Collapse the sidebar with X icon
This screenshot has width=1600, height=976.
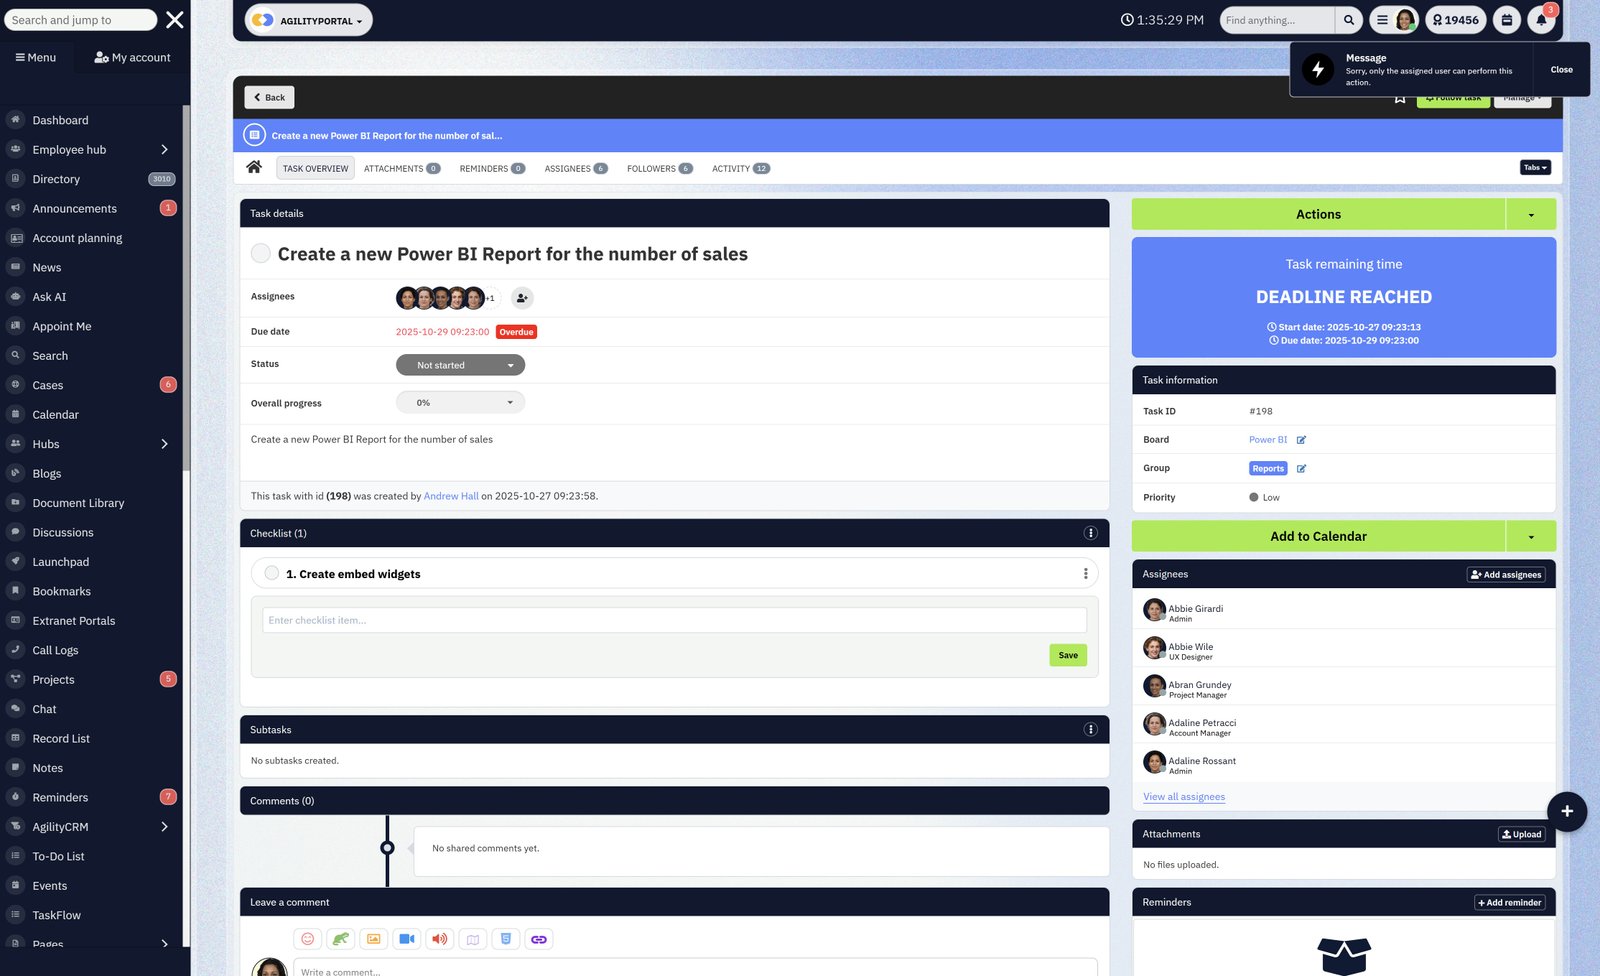pyautogui.click(x=174, y=20)
